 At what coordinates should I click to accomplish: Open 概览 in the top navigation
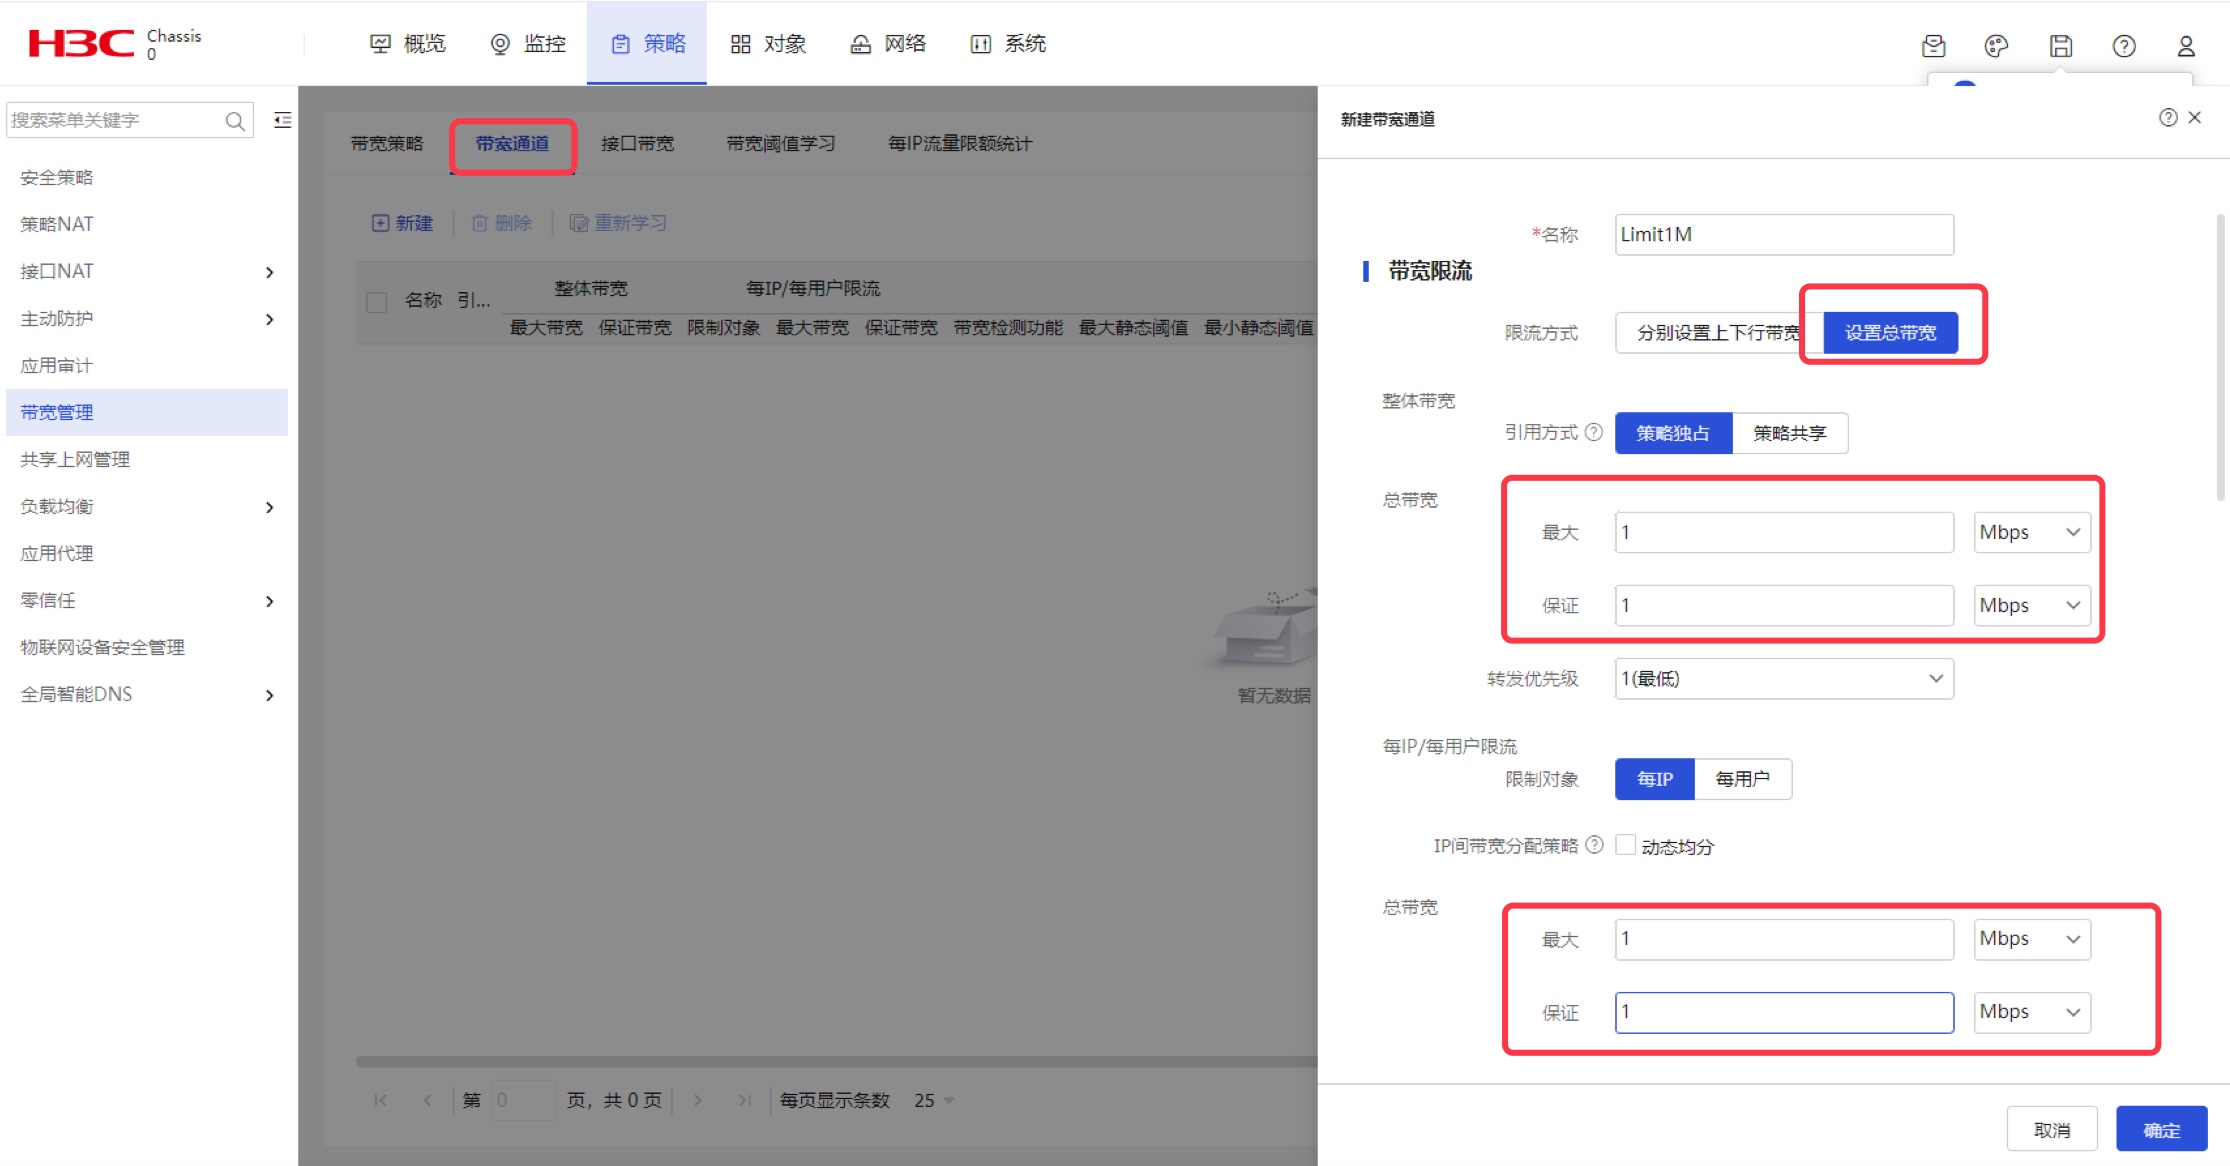pos(408,43)
